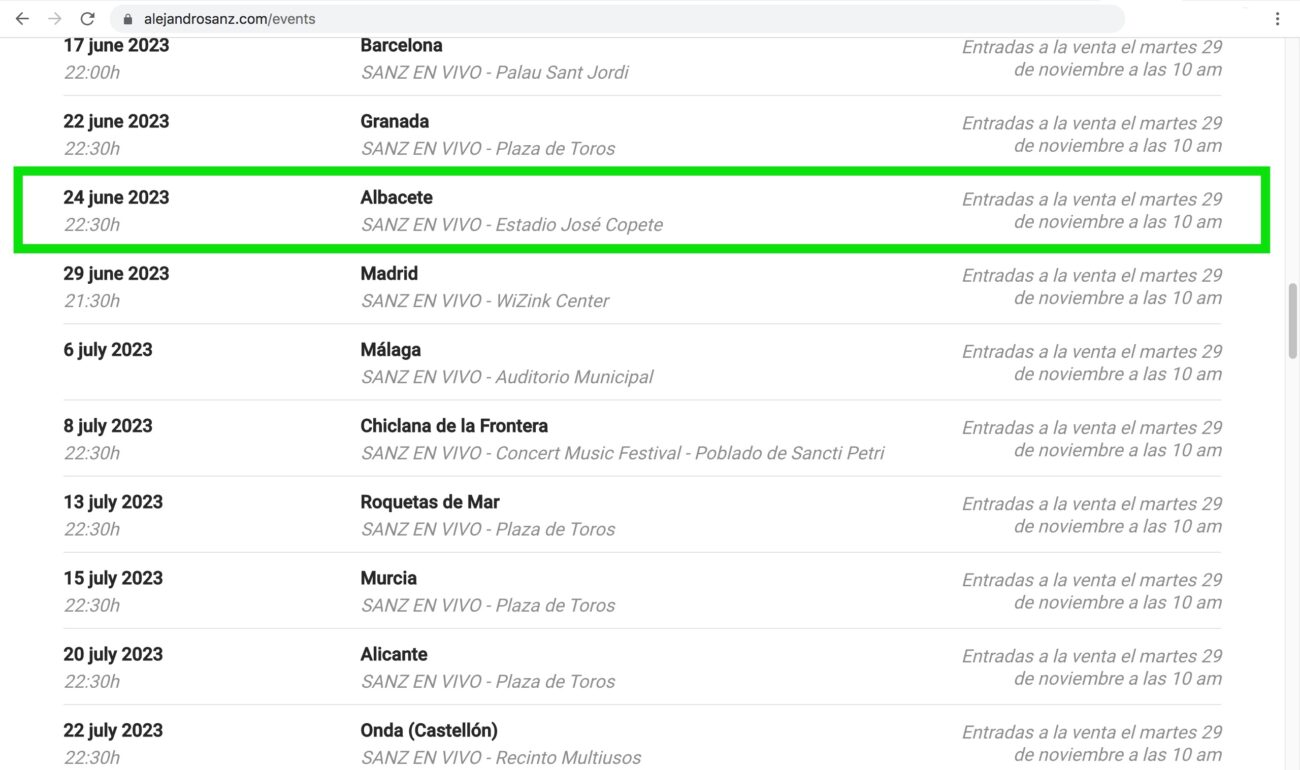Open the Málaga Auditorio Municipal event

tap(642, 362)
